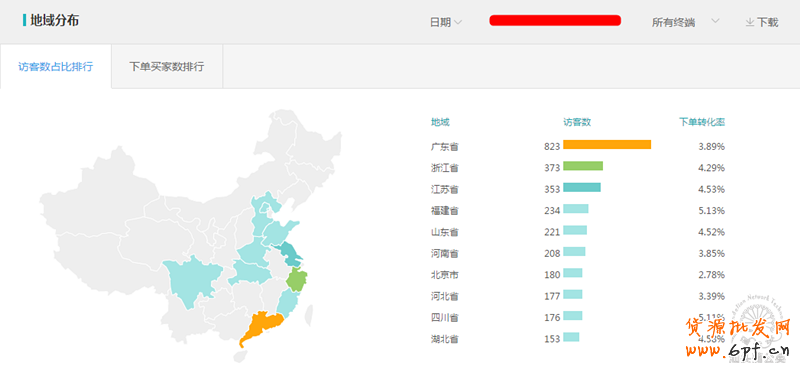Click the red date range field
Image resolution: width=800 pixels, height=372 pixels.
(x=555, y=20)
